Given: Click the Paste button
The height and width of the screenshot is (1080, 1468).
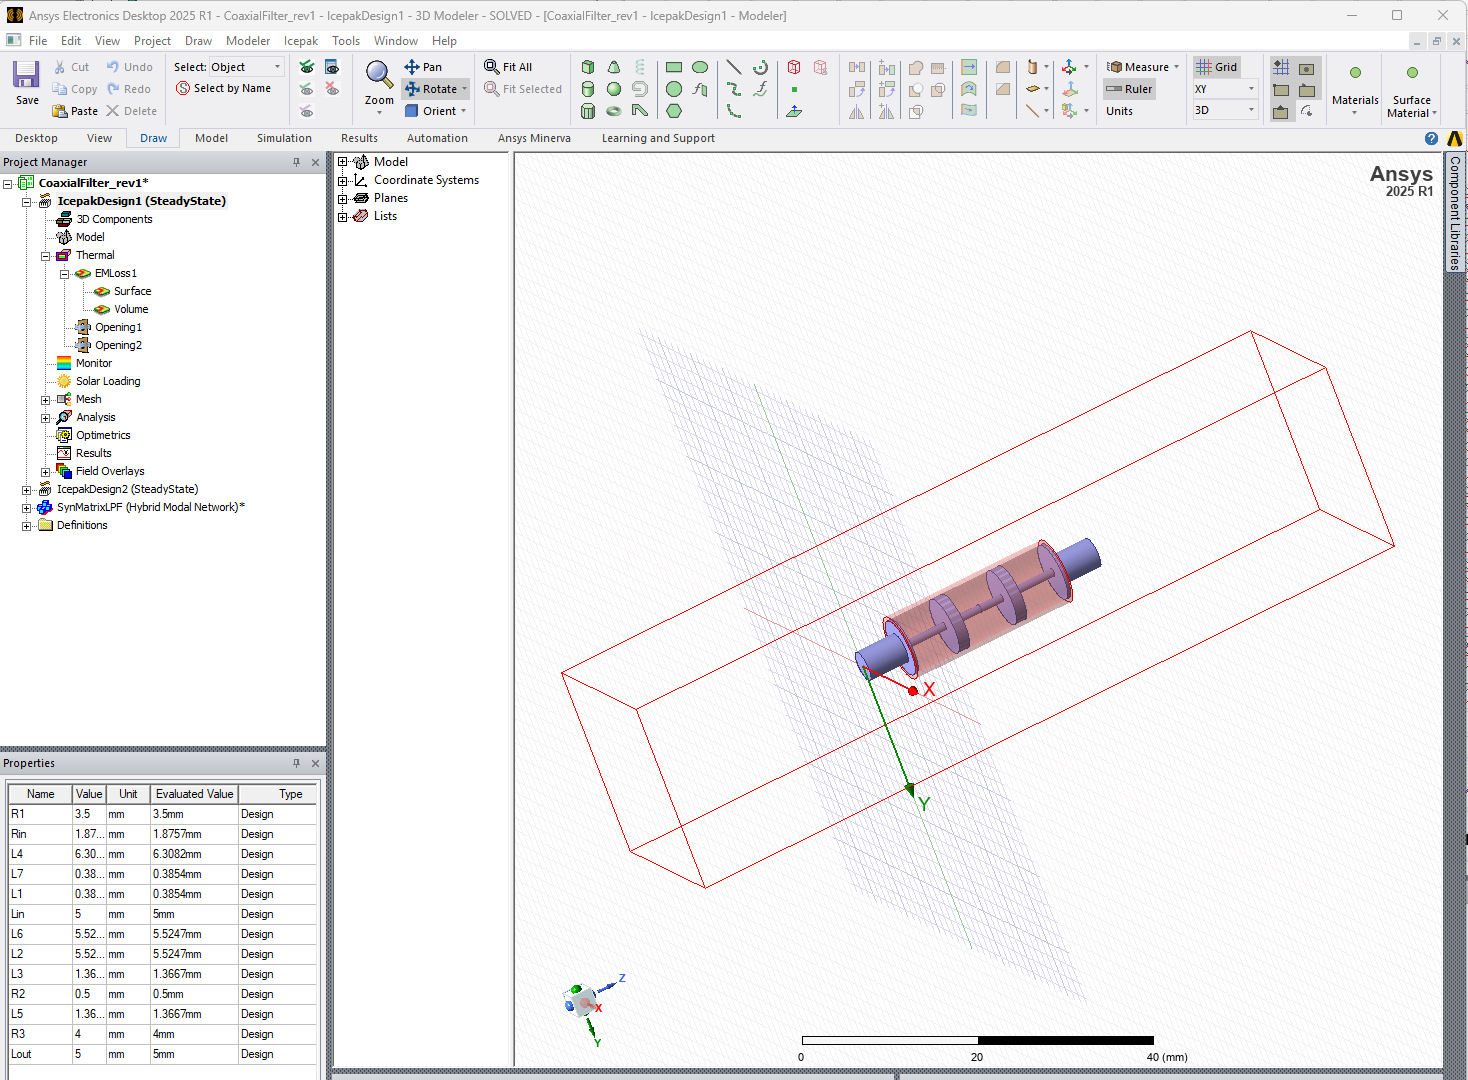Looking at the screenshot, I should (x=75, y=111).
